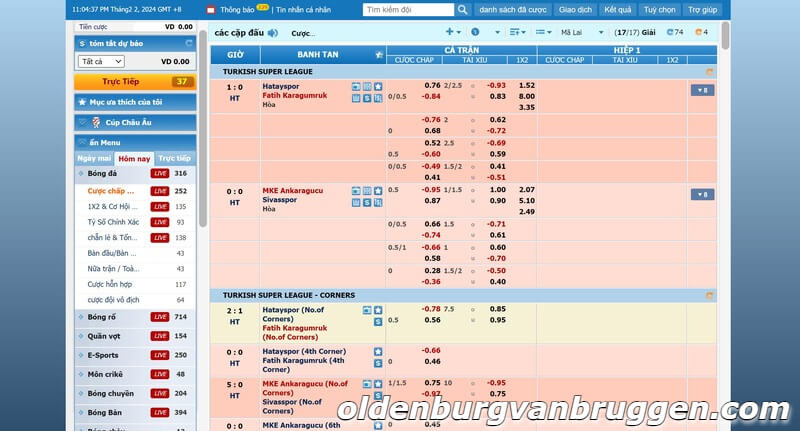Open statistics S icon for MKE Ankaragucu match
800x431 pixels.
pyautogui.click(x=367, y=202)
